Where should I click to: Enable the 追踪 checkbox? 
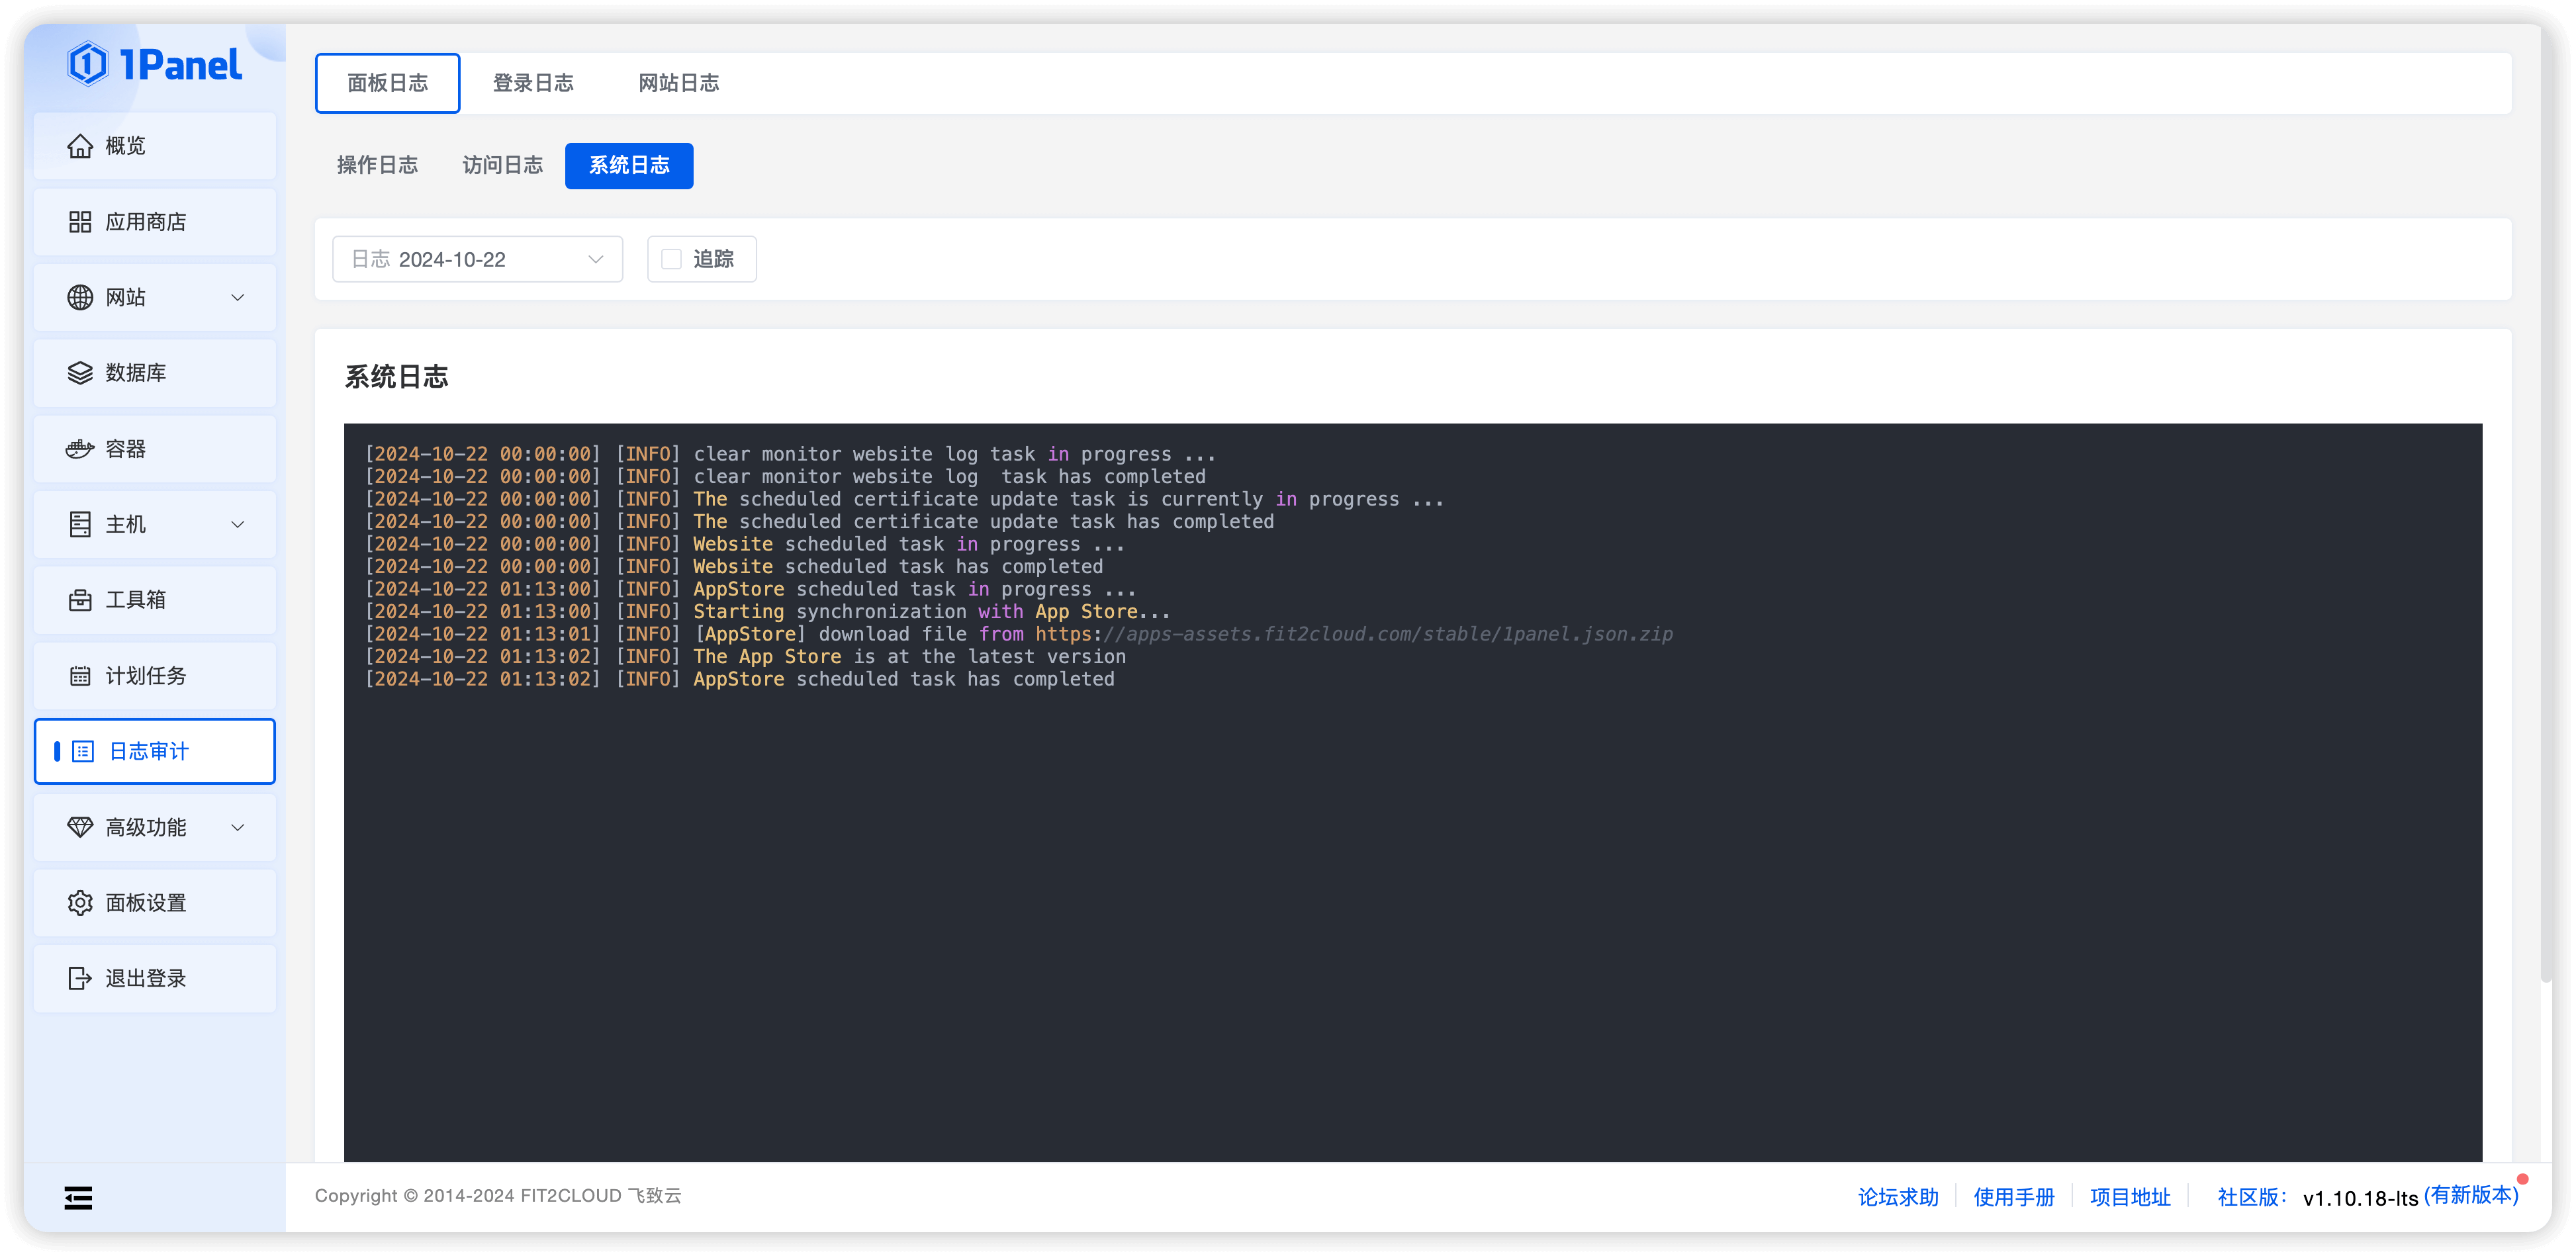pyautogui.click(x=672, y=259)
